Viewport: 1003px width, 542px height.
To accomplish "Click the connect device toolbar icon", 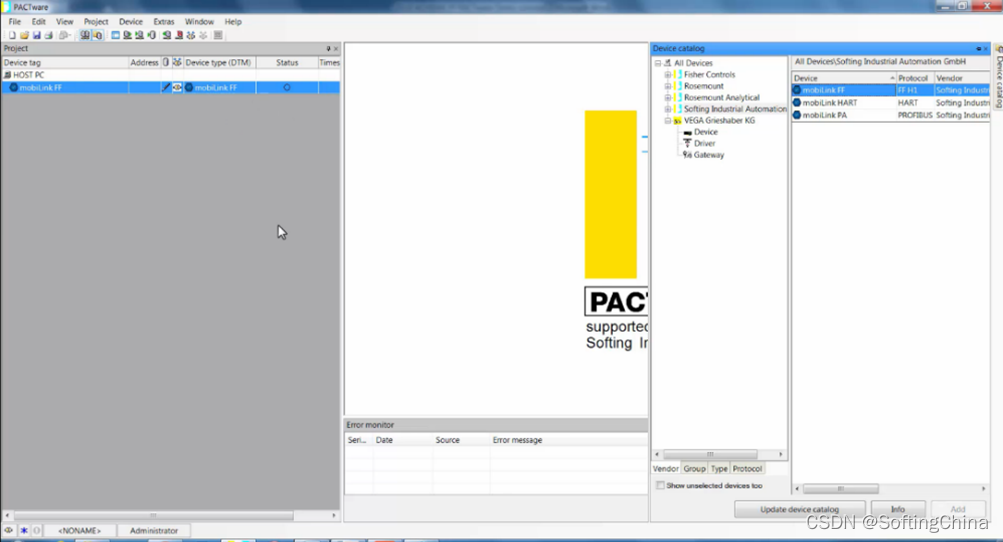I will click(127, 35).
